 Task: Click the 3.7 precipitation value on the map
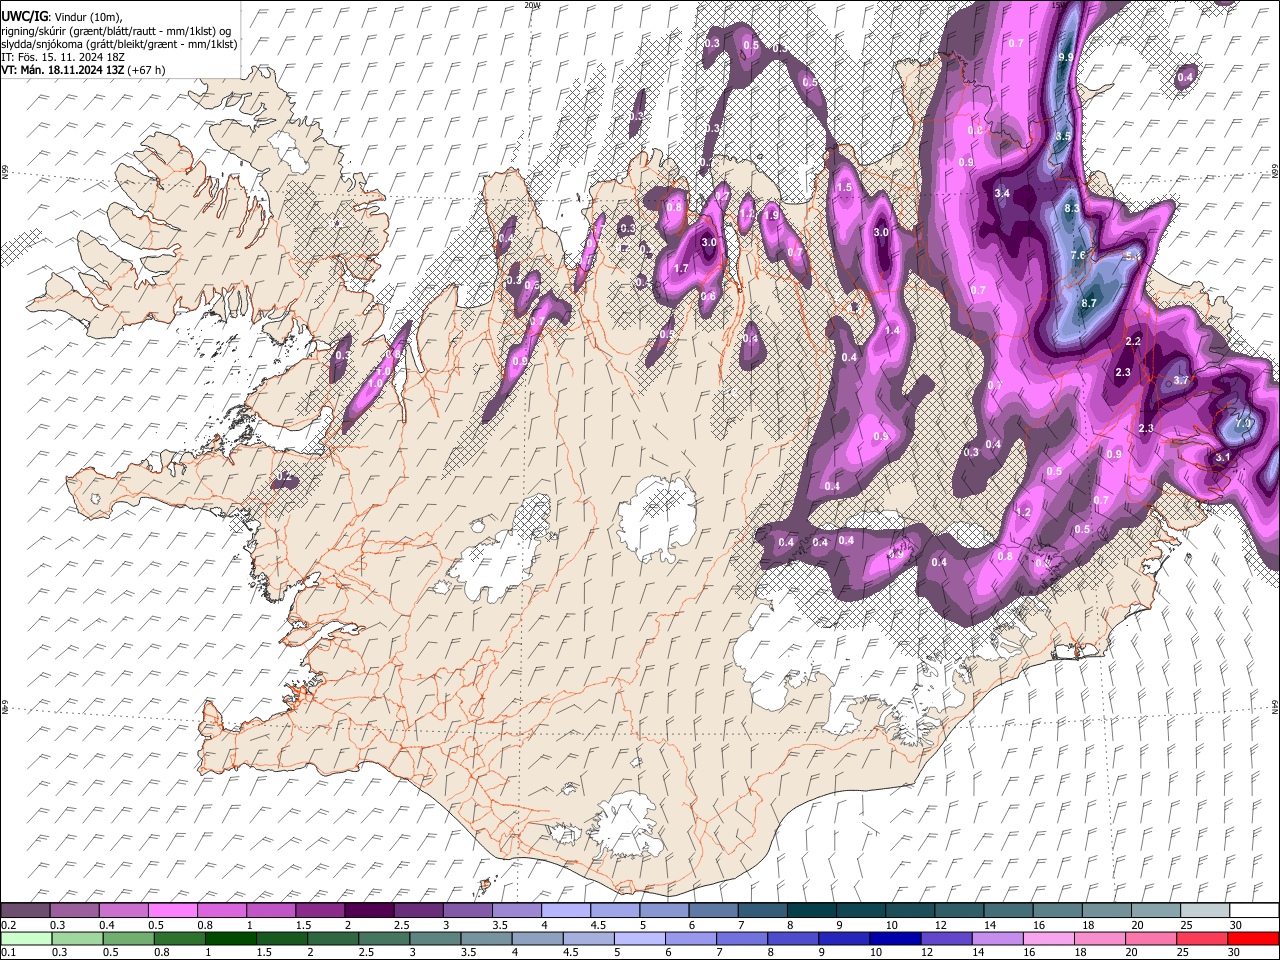pos(1181,381)
